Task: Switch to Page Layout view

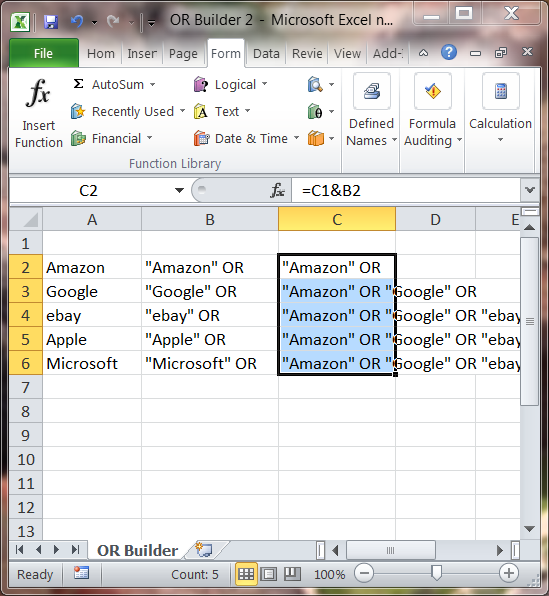Action: tap(269, 574)
